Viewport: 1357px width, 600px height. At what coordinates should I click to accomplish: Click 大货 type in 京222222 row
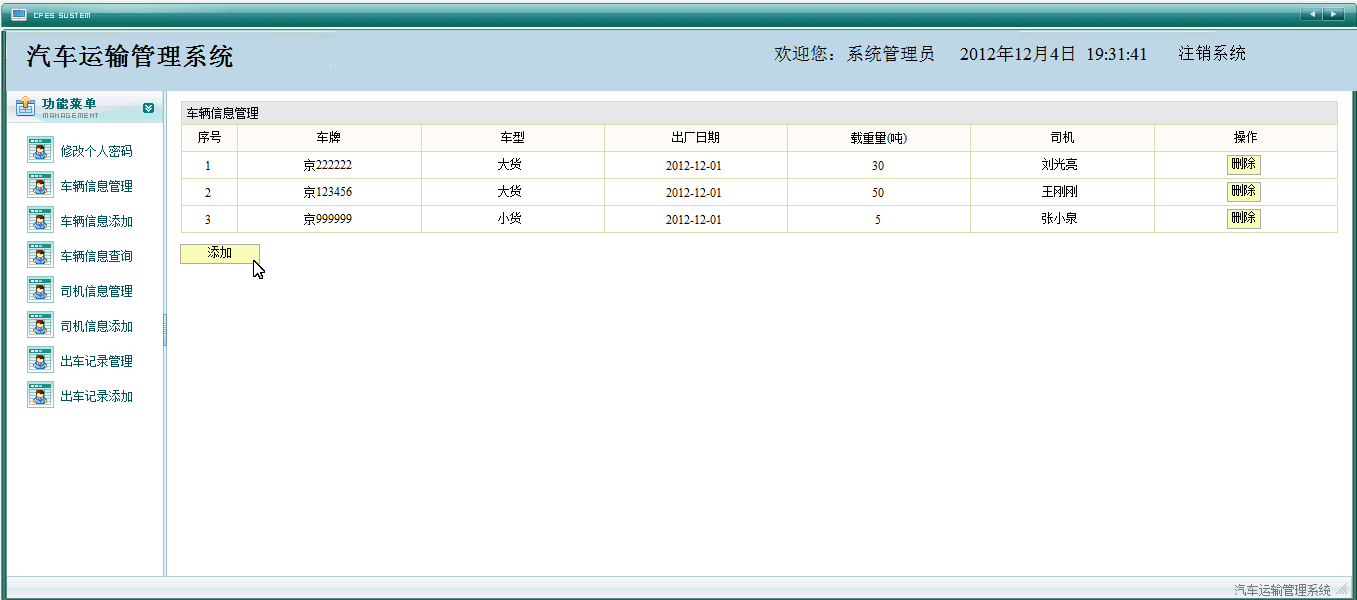(x=512, y=165)
